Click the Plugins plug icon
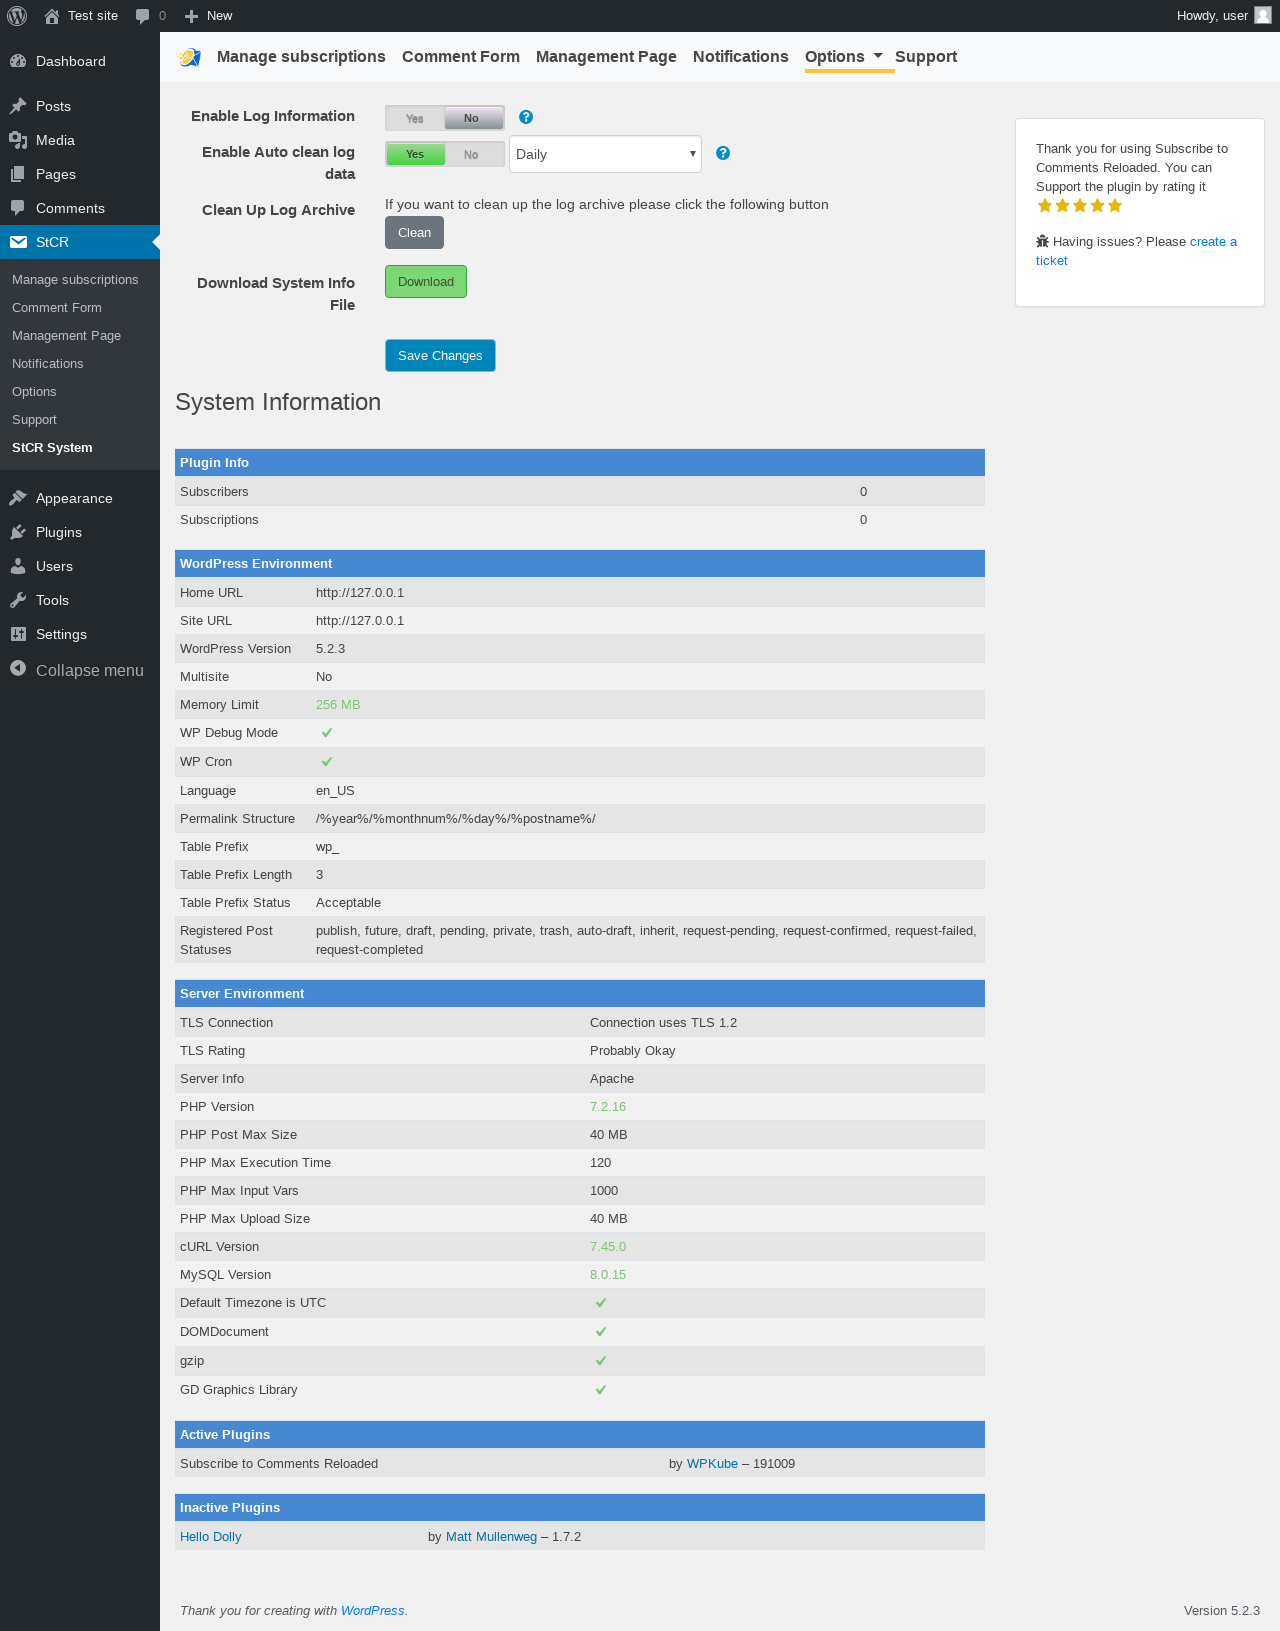 18,532
